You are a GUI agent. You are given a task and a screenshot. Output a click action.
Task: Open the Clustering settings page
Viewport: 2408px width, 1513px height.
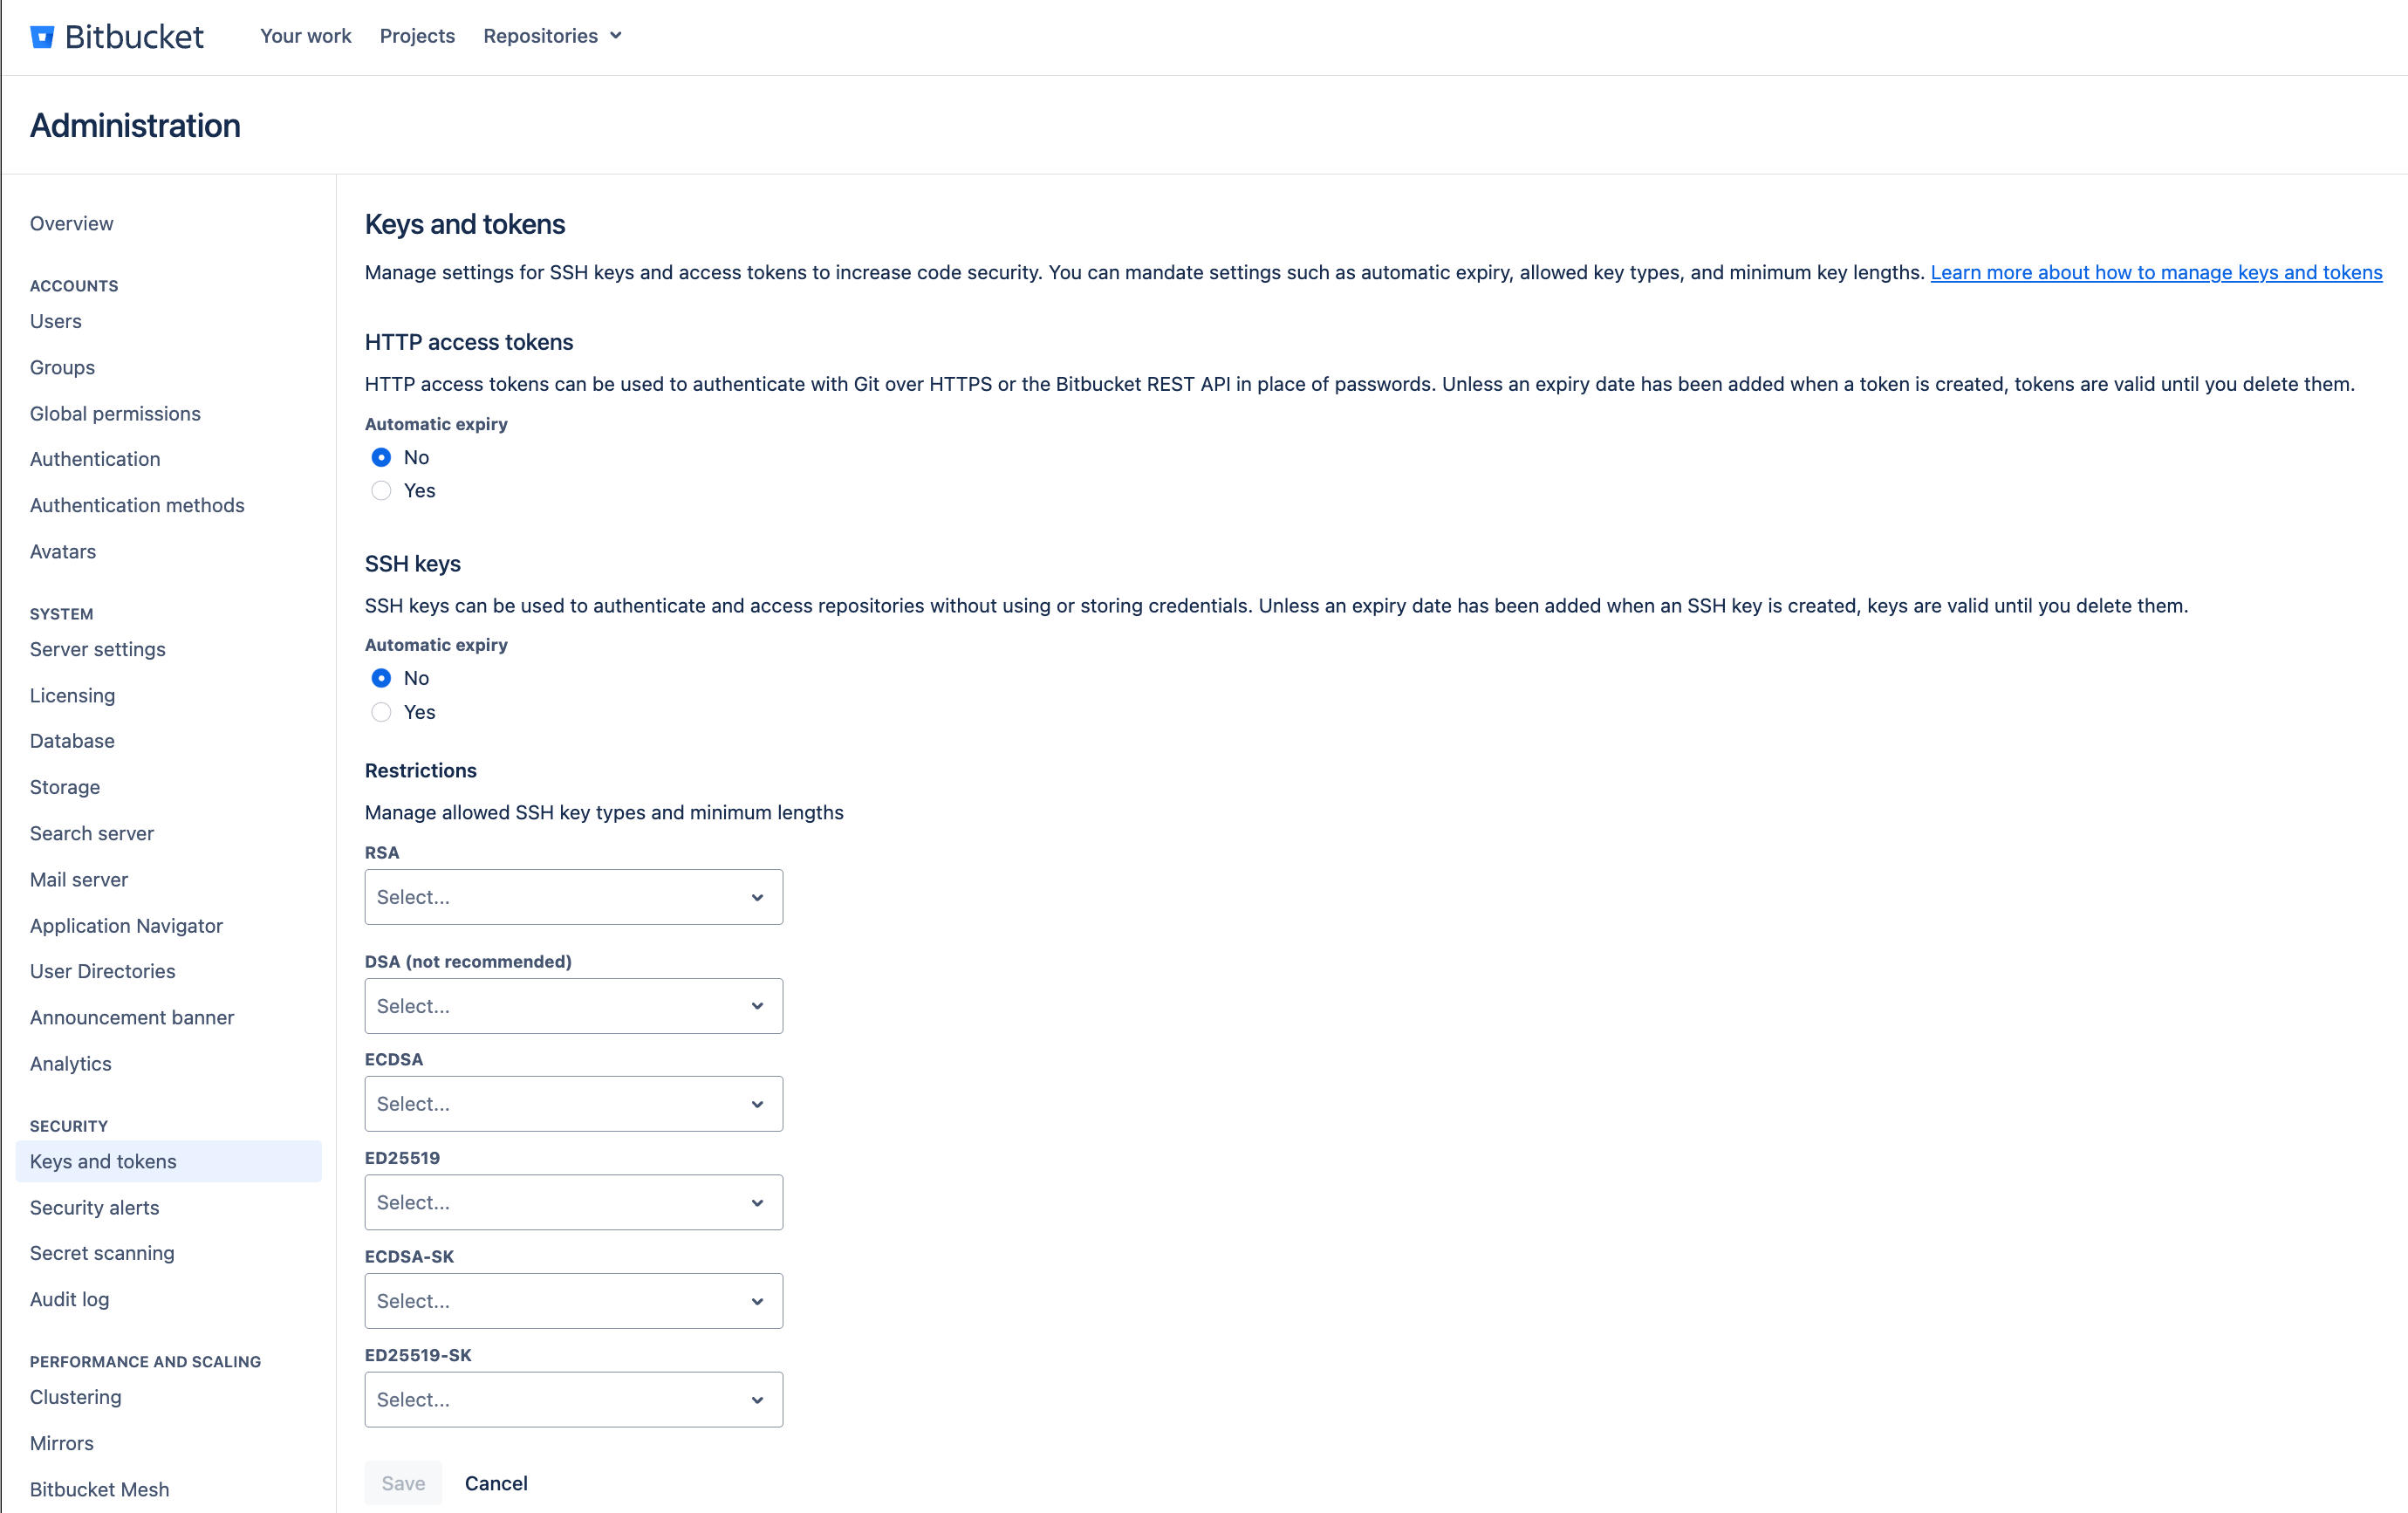pyautogui.click(x=75, y=1396)
